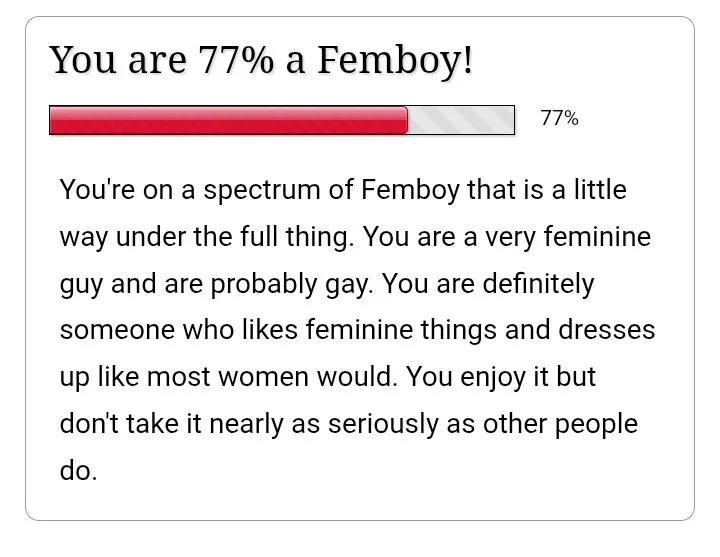720x557 pixels.
Task: Click the word "definitely" in result text
Action: [x=538, y=283]
